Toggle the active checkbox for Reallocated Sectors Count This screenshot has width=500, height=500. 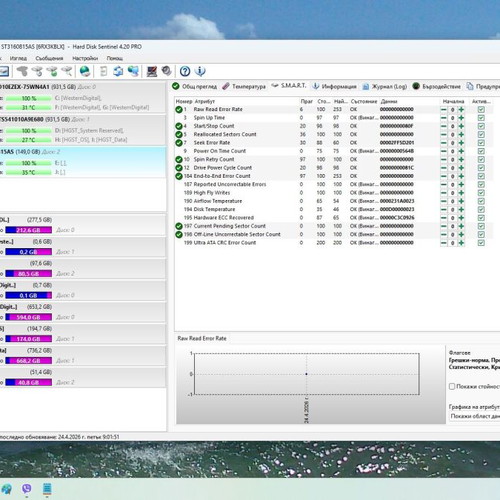[x=481, y=134]
